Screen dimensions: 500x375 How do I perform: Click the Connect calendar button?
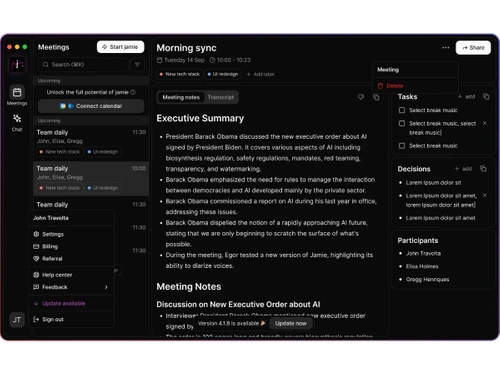[x=91, y=106]
